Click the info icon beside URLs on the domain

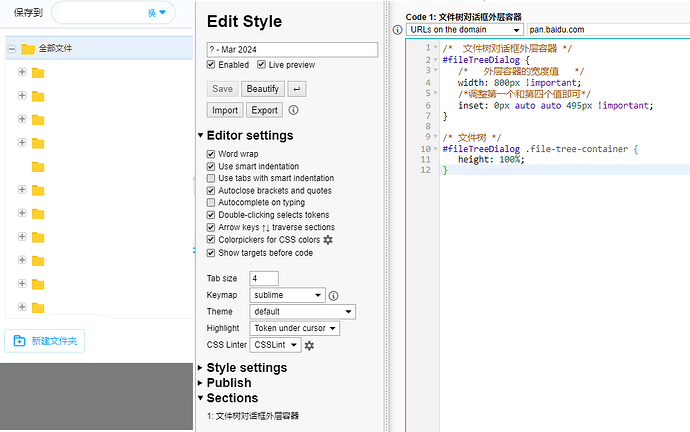point(398,30)
